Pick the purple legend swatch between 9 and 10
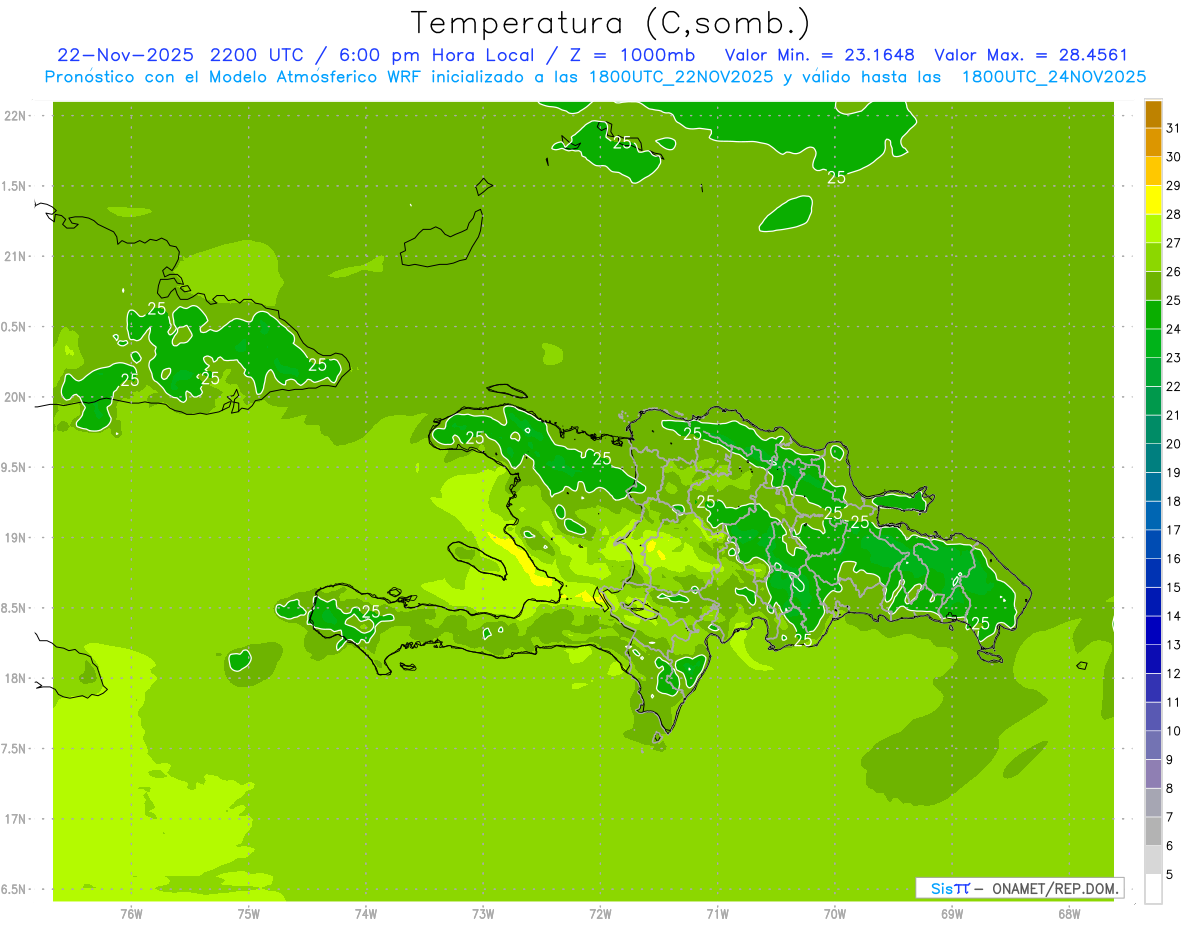1200x927 pixels. (1153, 745)
